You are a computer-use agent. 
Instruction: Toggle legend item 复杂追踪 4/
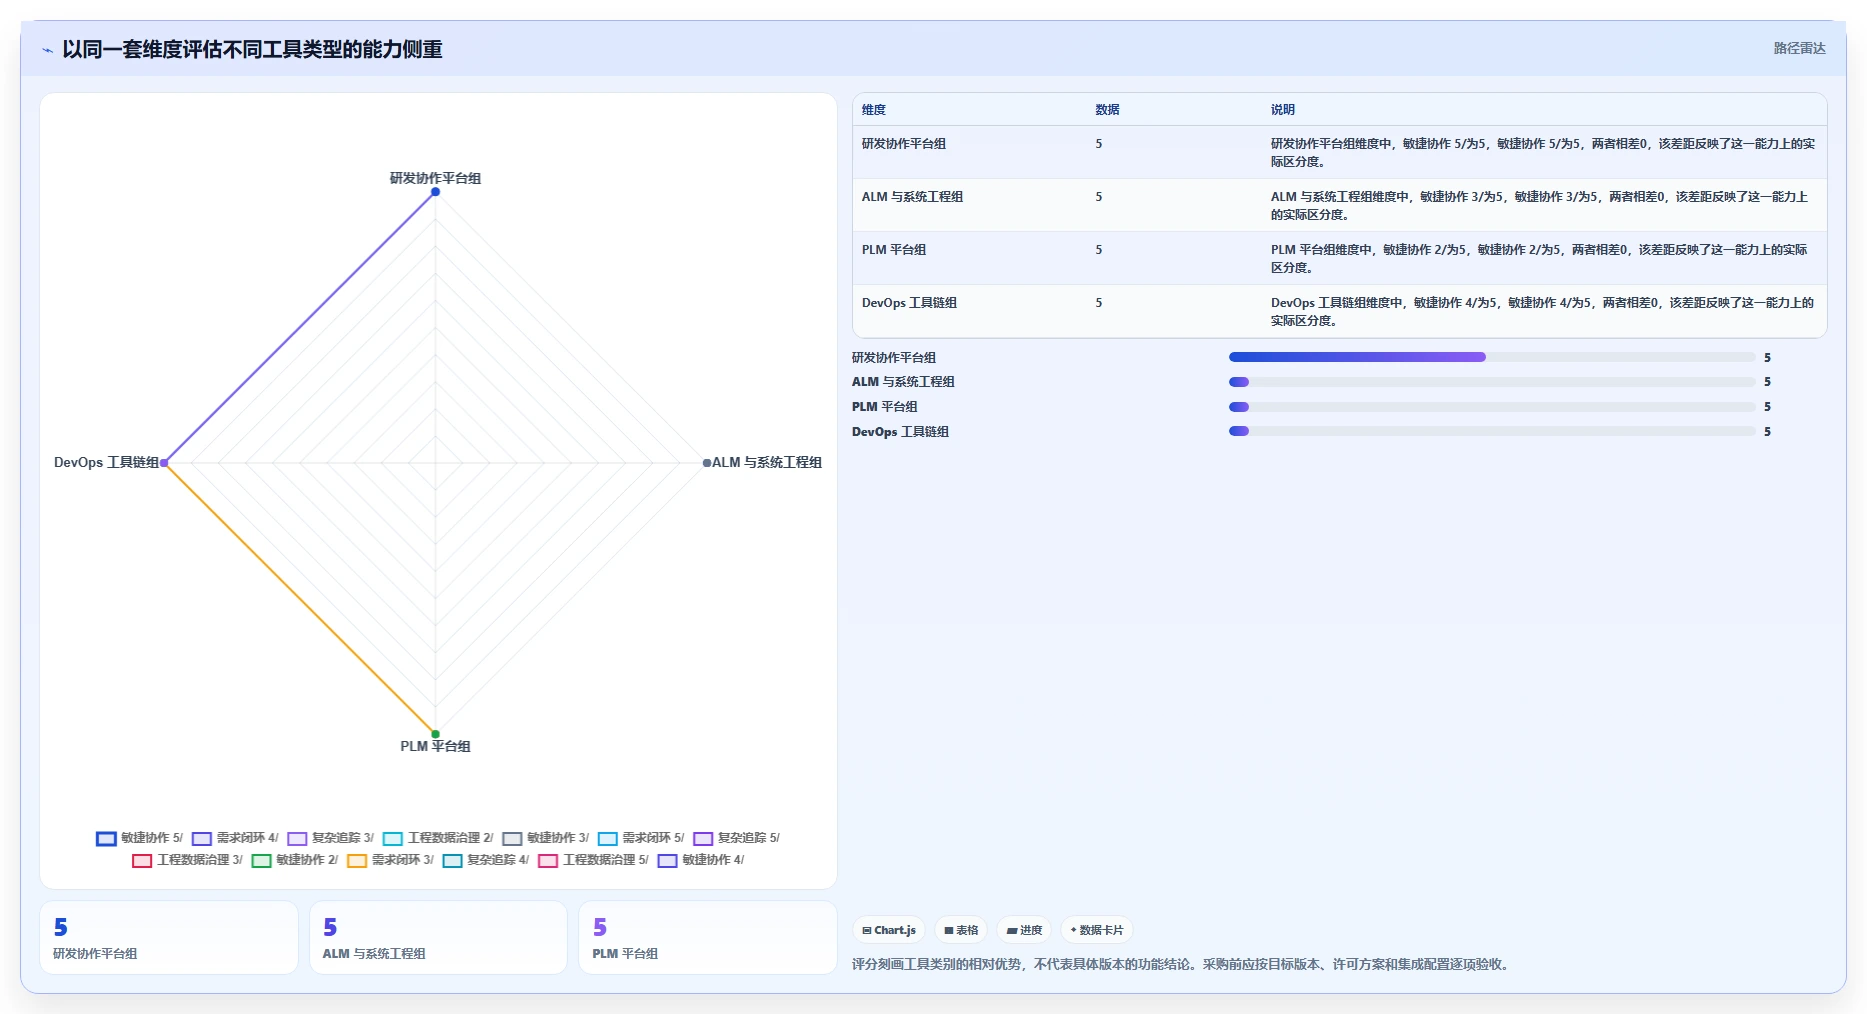tap(486, 860)
